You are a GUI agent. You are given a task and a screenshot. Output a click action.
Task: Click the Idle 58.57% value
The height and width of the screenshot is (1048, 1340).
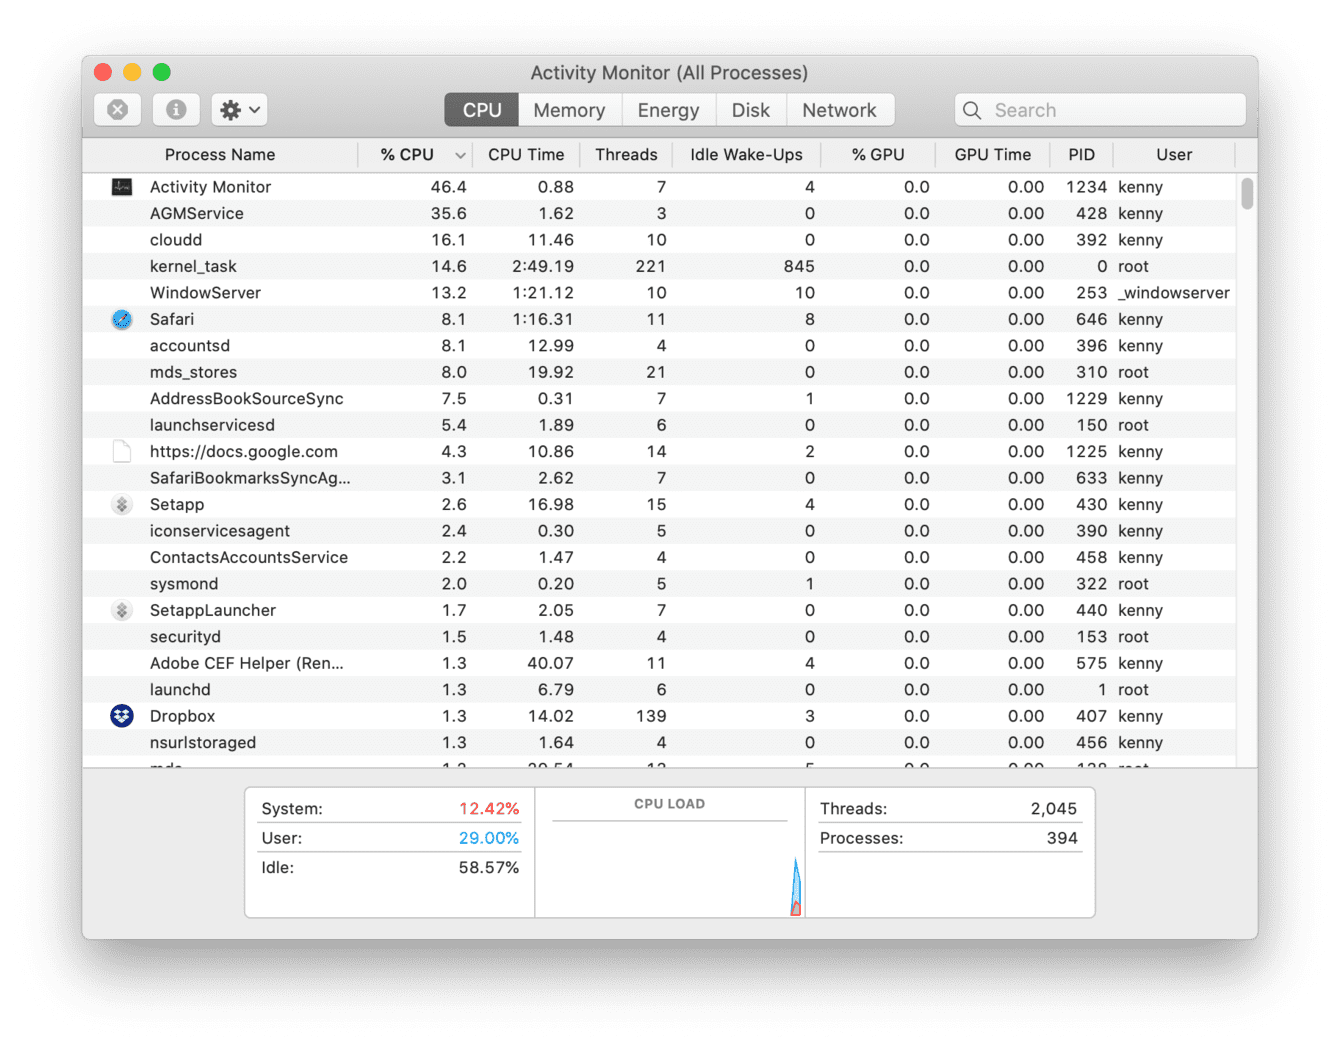pos(489,868)
